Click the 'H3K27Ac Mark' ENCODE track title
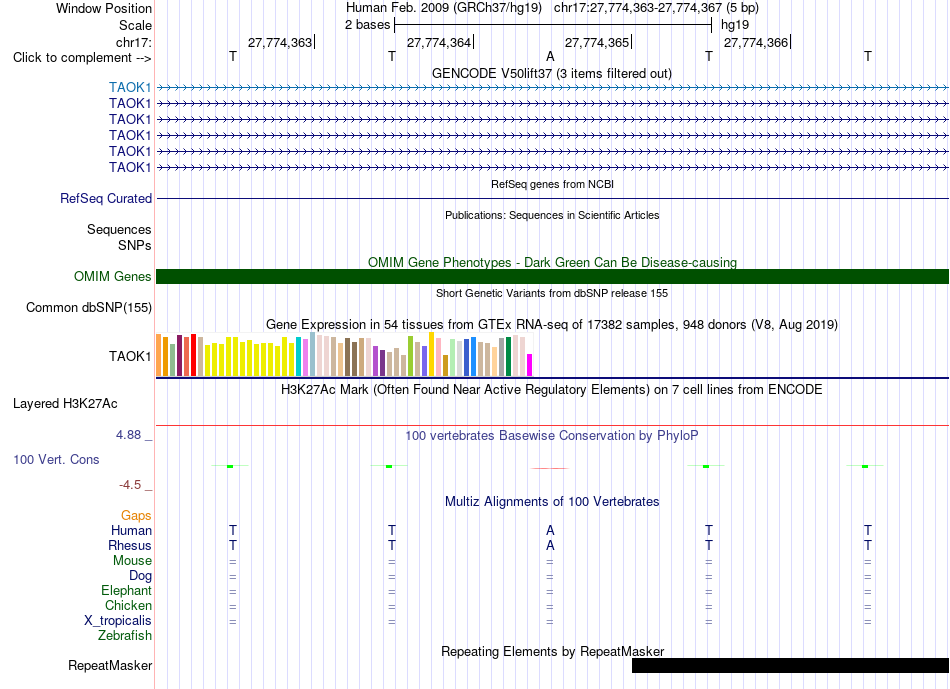Screen dimensions: 950x689 click(x=551, y=390)
